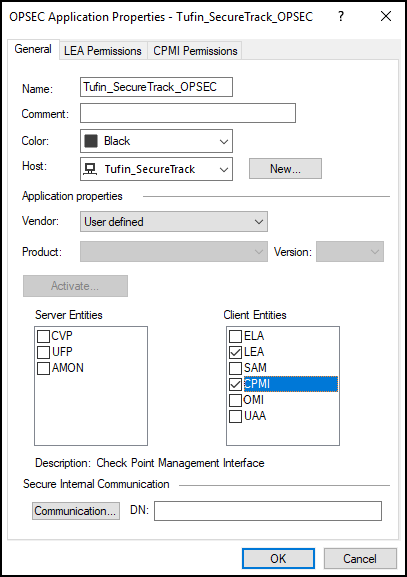Click the Description text Check Point Management Interface
407x577 pixels.
point(180,463)
